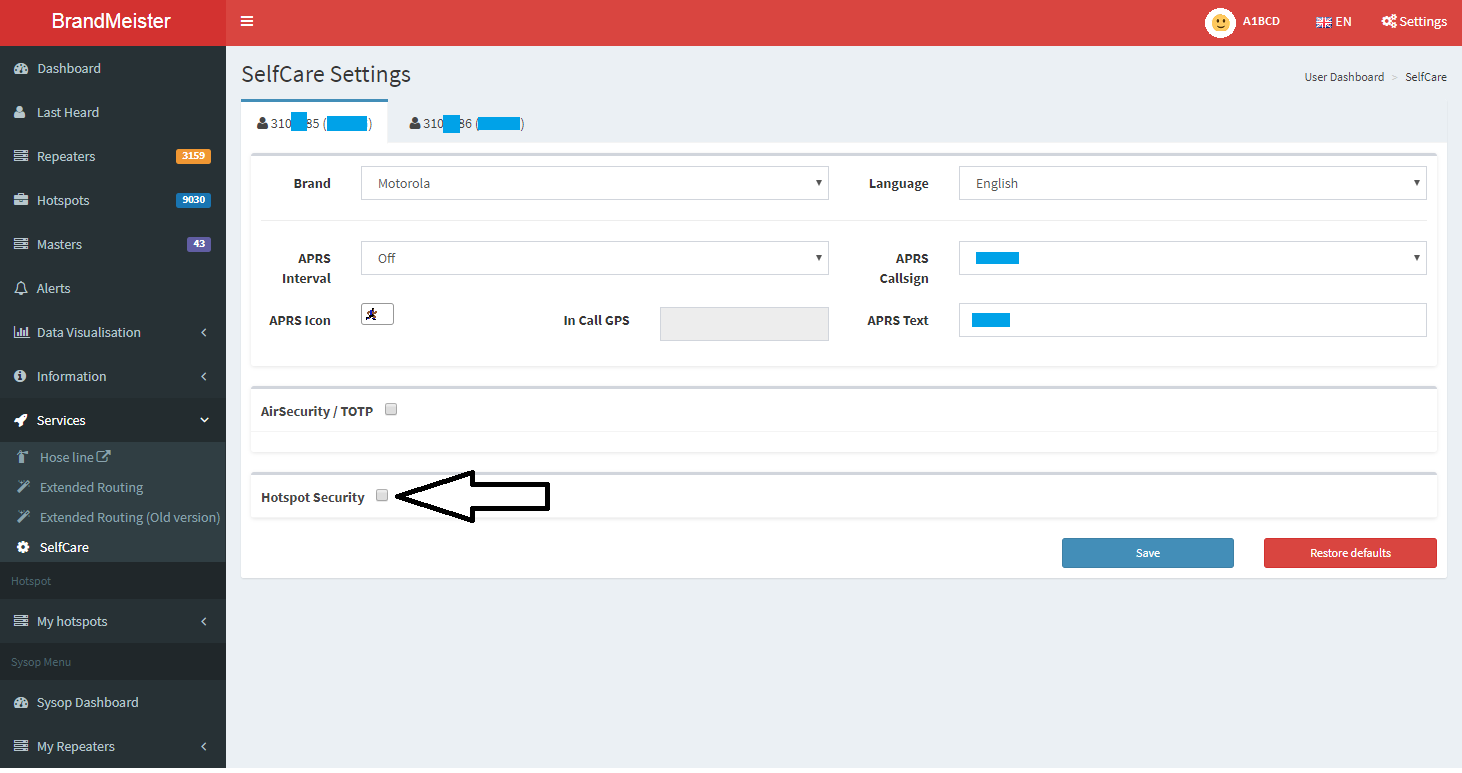Click the hamburger menu toggle icon
1462x773 pixels.
247,21
